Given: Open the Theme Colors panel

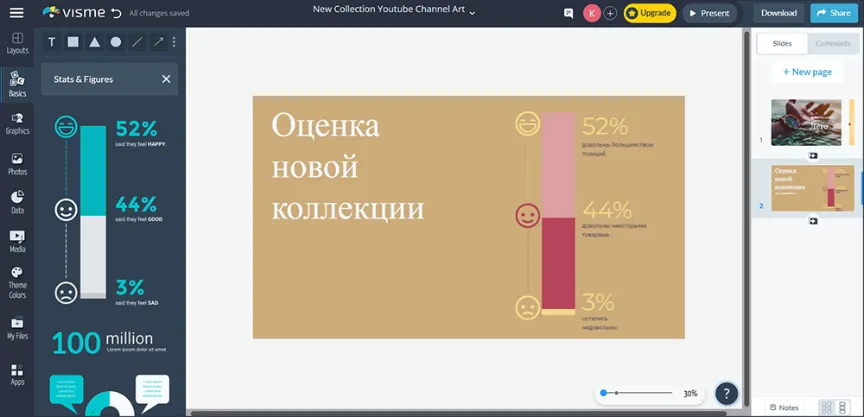Looking at the screenshot, I should point(17,283).
